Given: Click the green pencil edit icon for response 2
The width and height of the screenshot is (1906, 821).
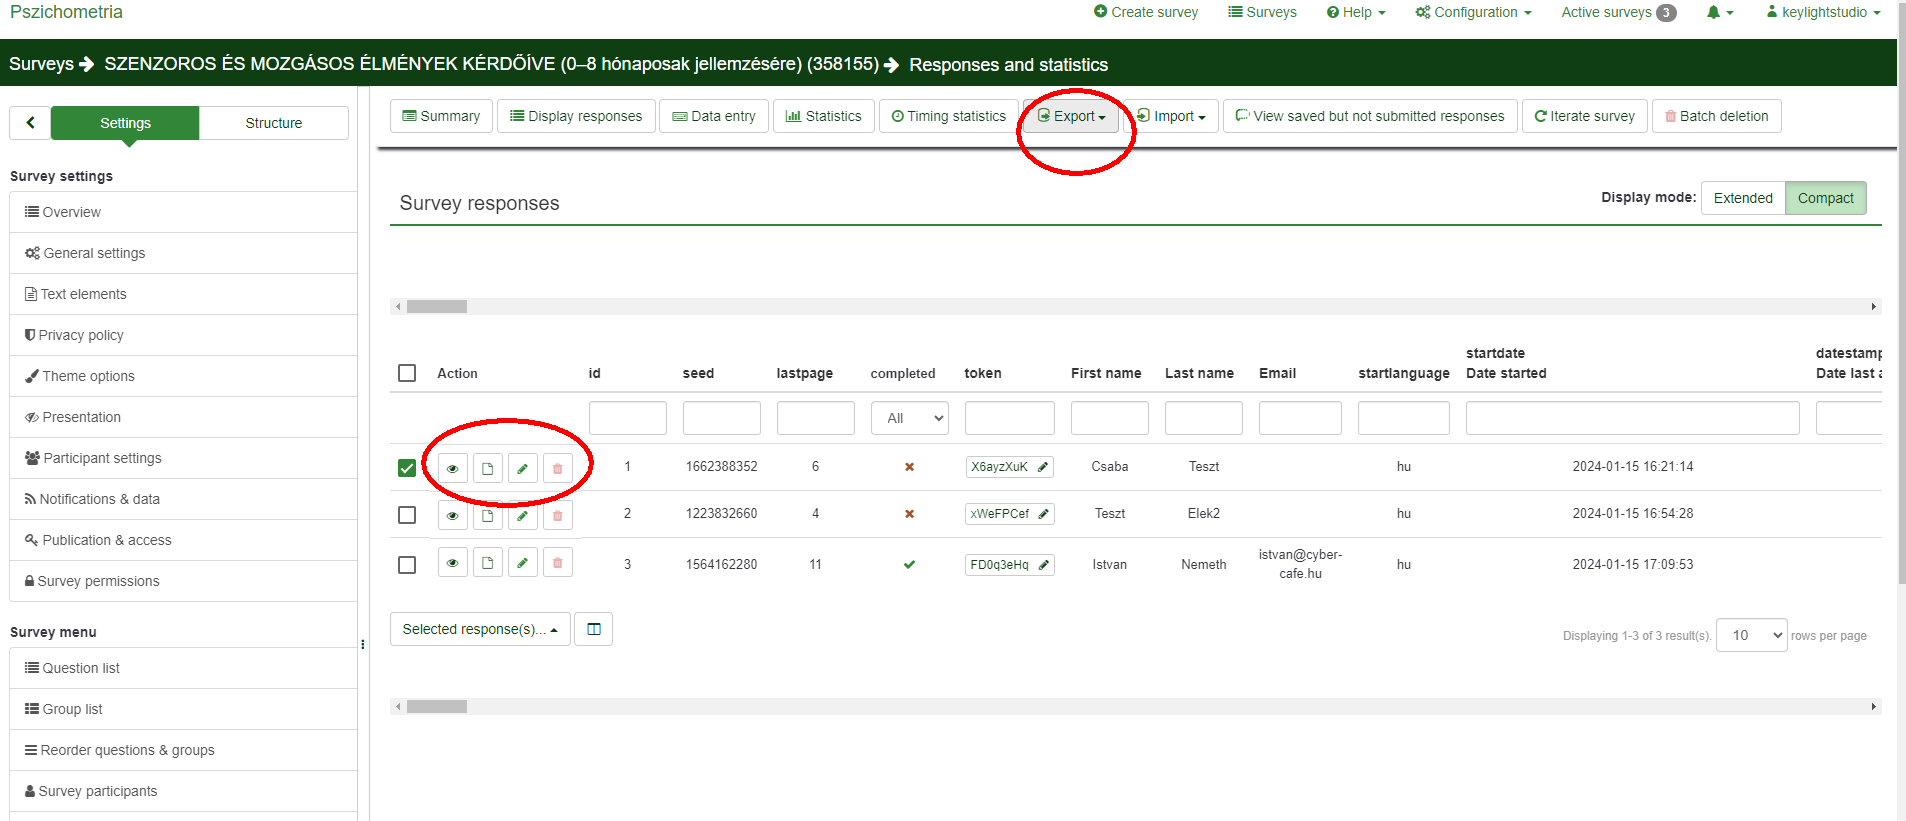Looking at the screenshot, I should [522, 515].
